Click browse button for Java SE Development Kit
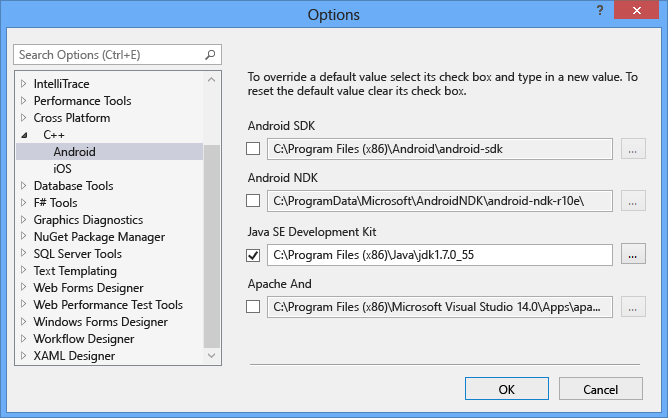The image size is (668, 418). pos(632,254)
